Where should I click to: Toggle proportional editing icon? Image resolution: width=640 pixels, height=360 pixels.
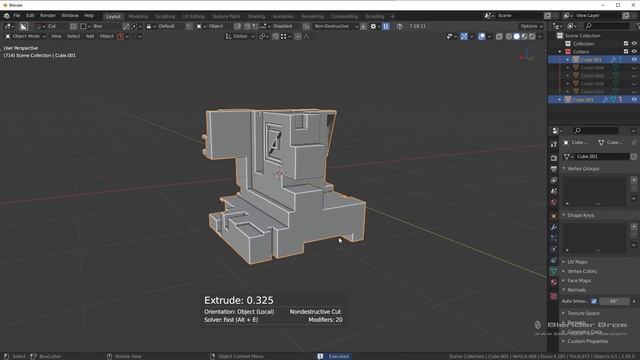point(298,36)
